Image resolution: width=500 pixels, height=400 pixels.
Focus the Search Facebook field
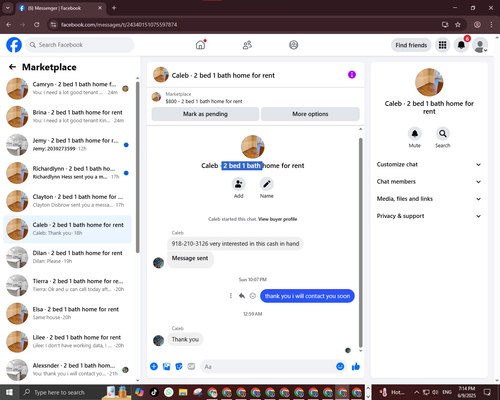tap(80, 45)
